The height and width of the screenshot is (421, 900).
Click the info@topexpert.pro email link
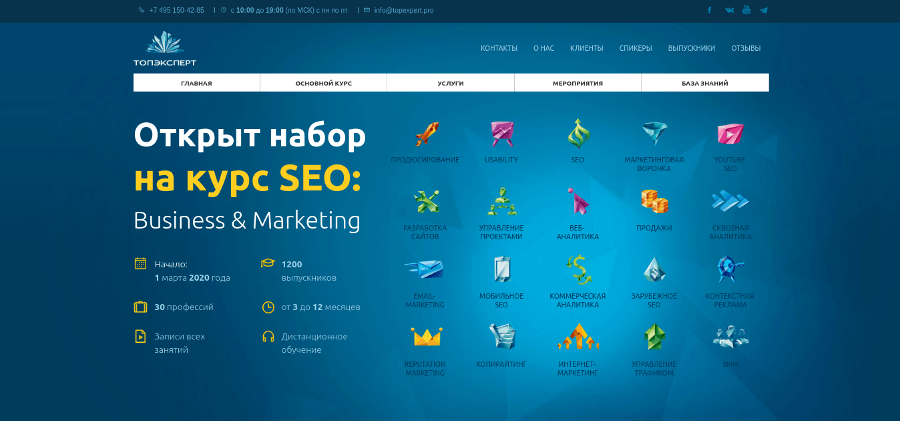pyautogui.click(x=403, y=10)
